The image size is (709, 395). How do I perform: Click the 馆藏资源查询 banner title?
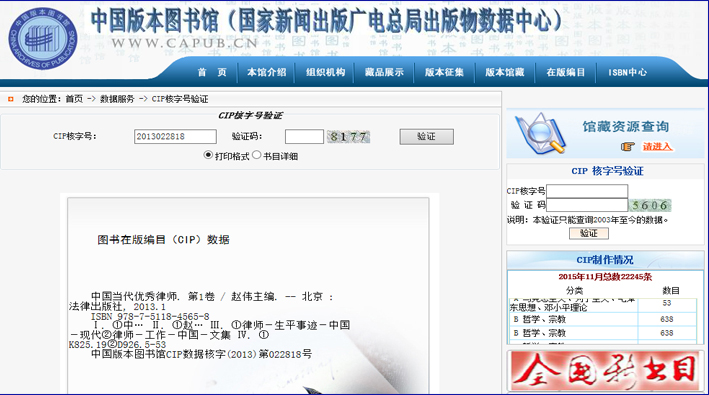[x=625, y=127]
